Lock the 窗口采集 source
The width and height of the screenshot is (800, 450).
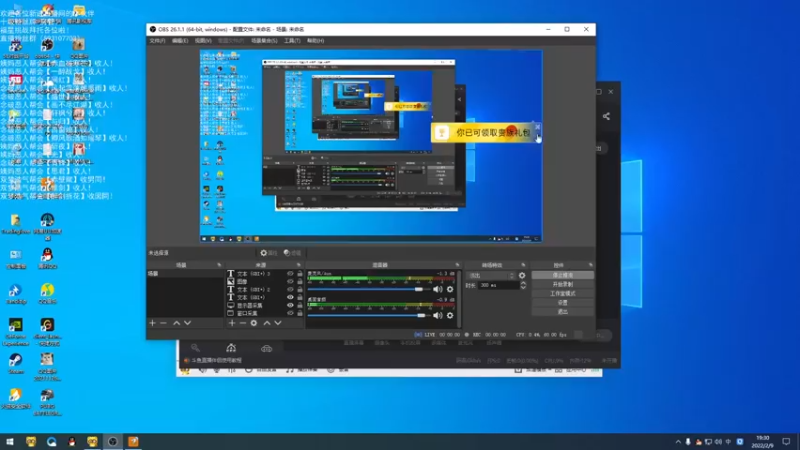click(x=300, y=313)
